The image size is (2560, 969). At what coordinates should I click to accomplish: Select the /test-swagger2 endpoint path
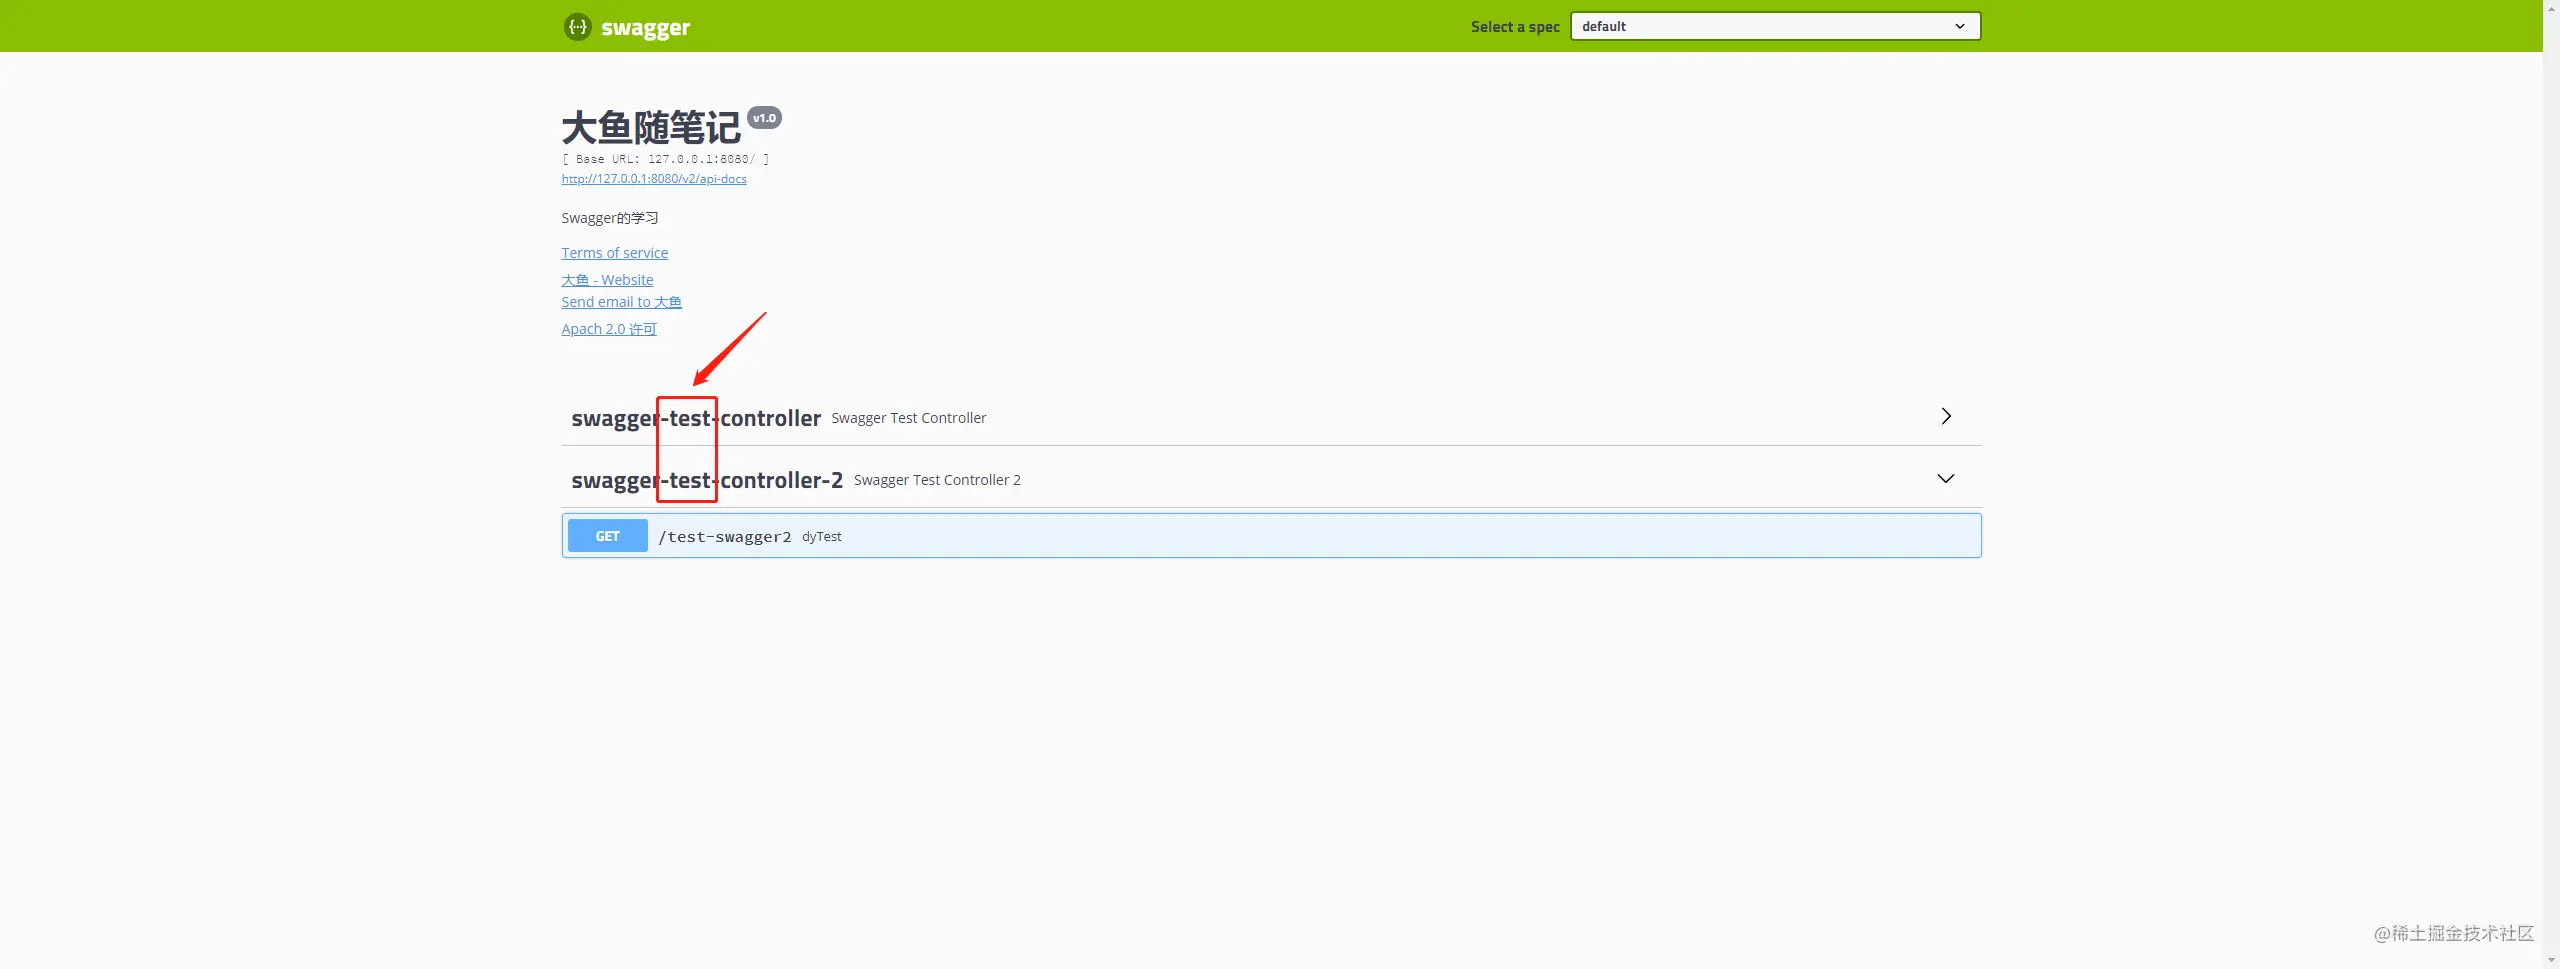(x=725, y=537)
